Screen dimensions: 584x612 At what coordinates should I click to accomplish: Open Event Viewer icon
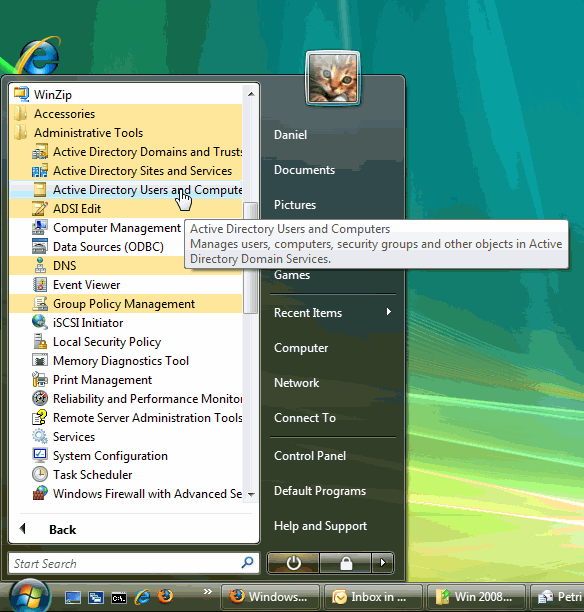(x=40, y=285)
